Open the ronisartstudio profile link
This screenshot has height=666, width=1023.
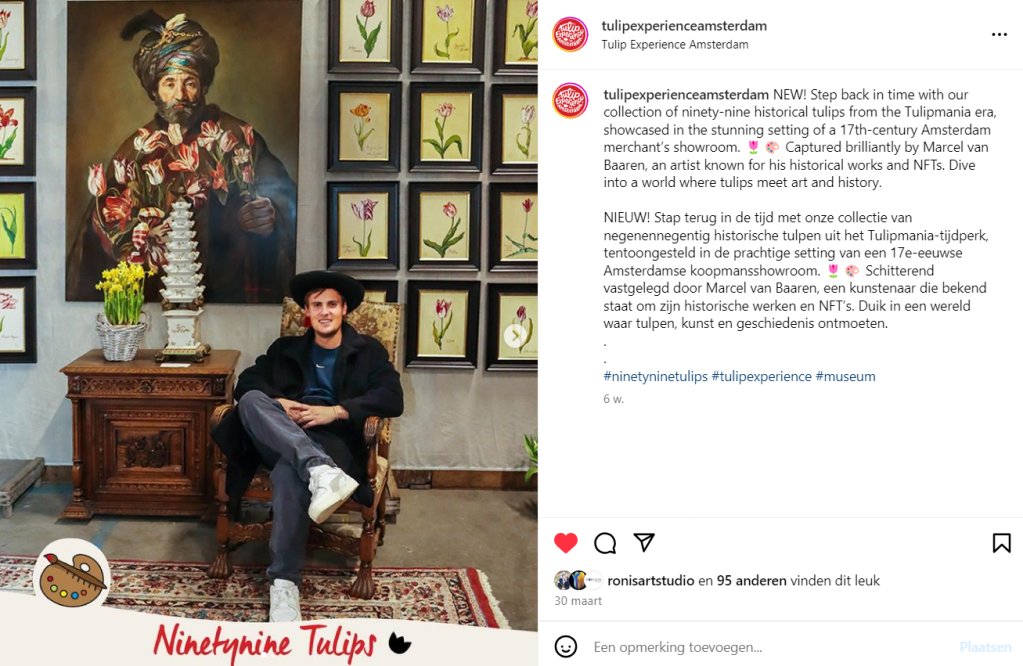click(650, 581)
